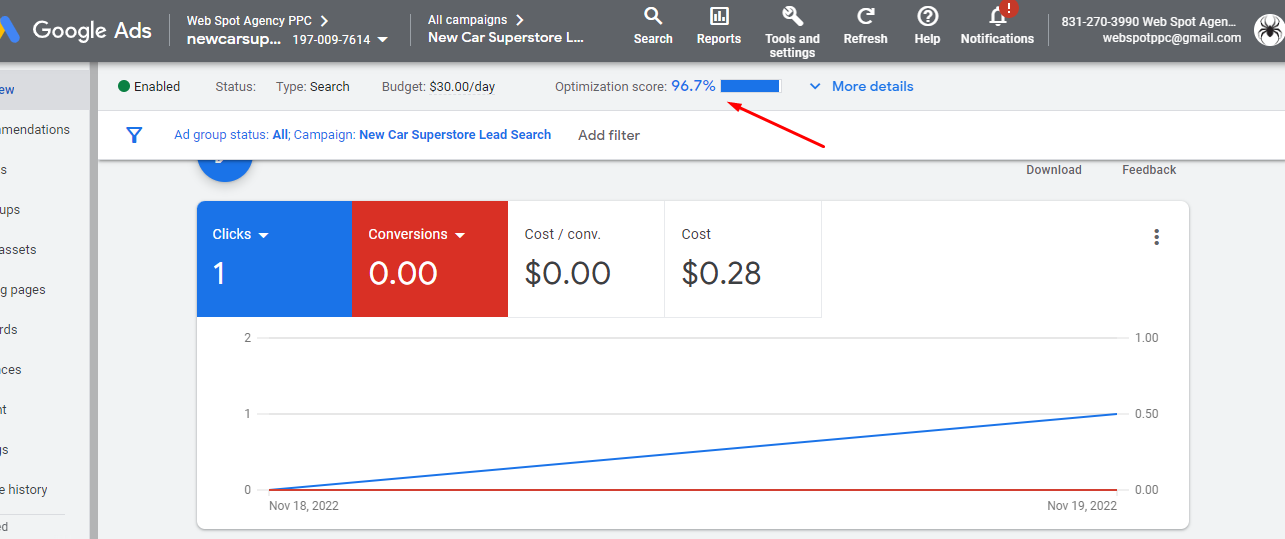The image size is (1285, 539).
Task: Open Change history in the side menu
Action: coord(25,490)
